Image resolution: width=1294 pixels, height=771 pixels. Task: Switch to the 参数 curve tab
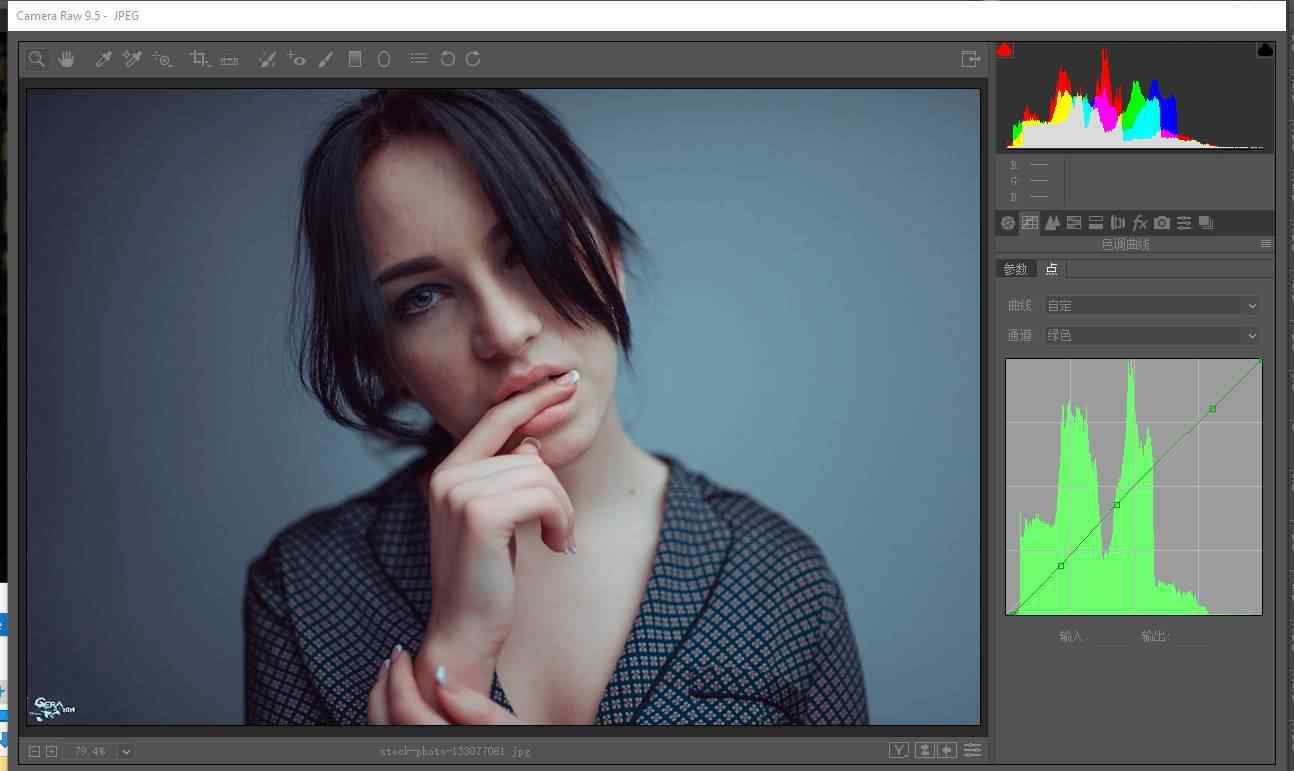1015,269
